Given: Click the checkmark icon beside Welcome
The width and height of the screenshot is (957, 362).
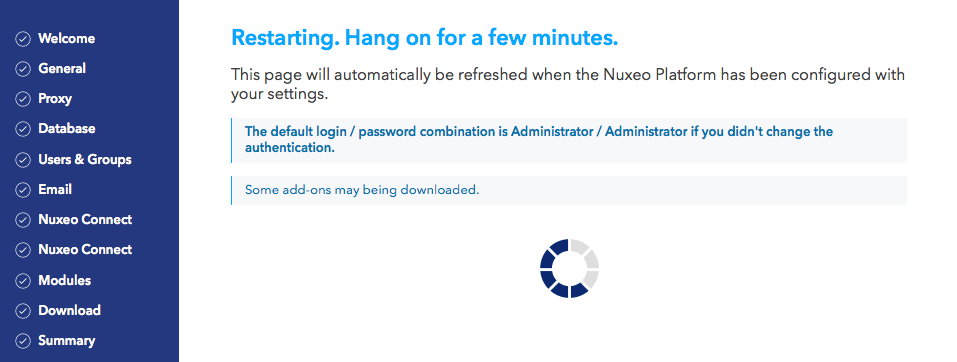Looking at the screenshot, I should tap(23, 39).
